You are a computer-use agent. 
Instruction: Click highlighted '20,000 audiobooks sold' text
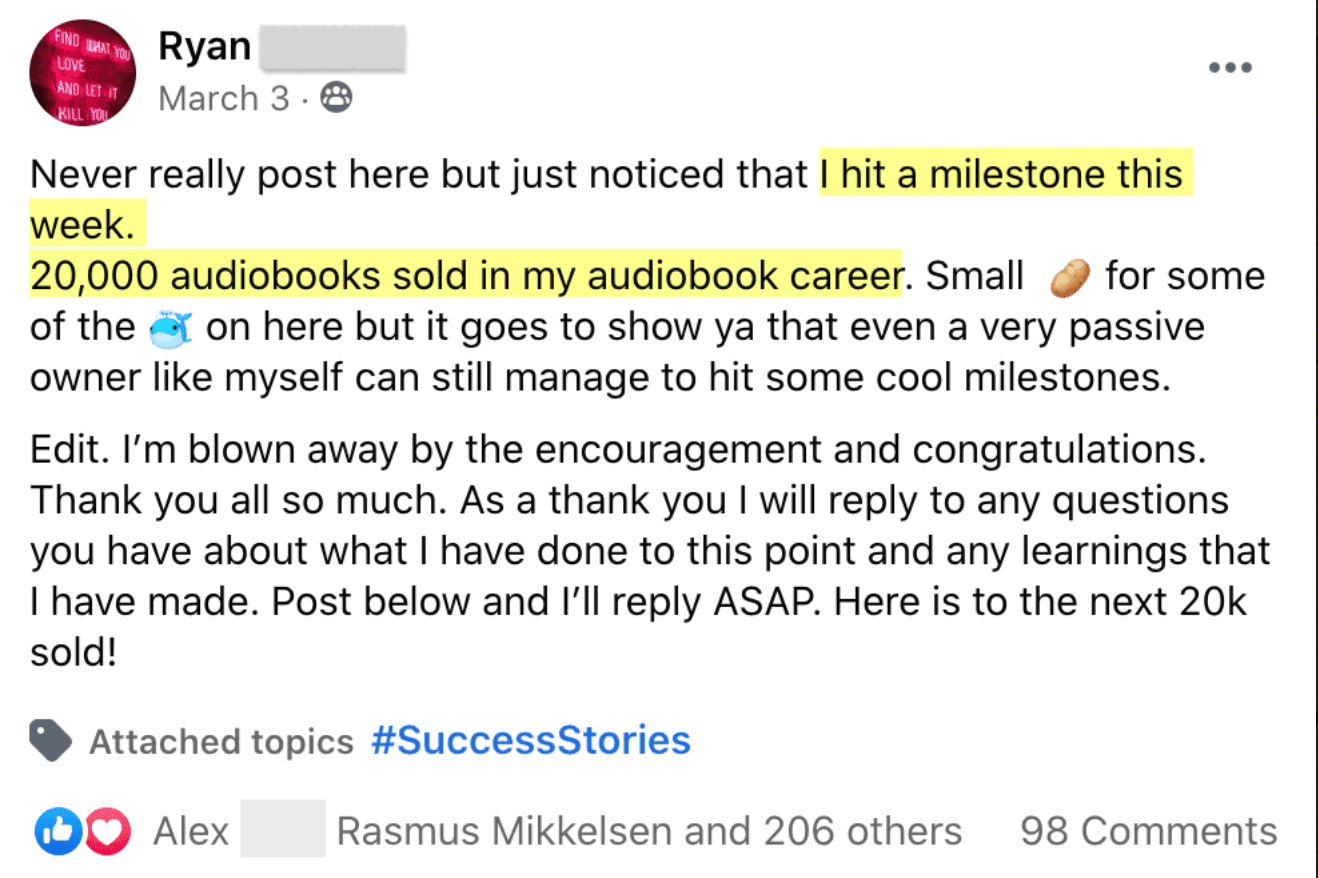[465, 276]
